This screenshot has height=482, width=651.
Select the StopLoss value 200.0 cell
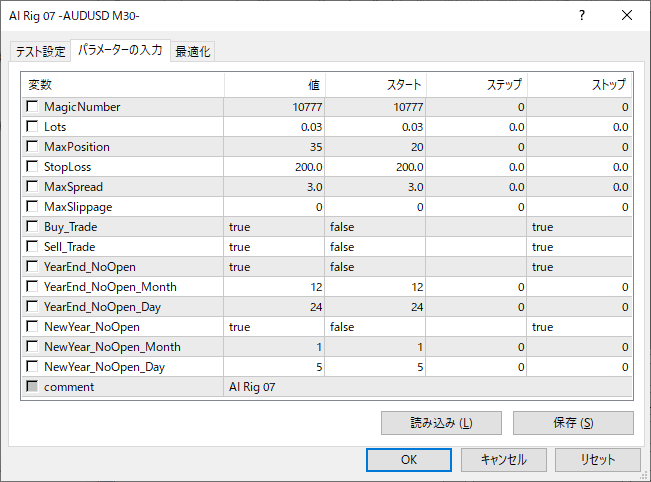point(274,166)
